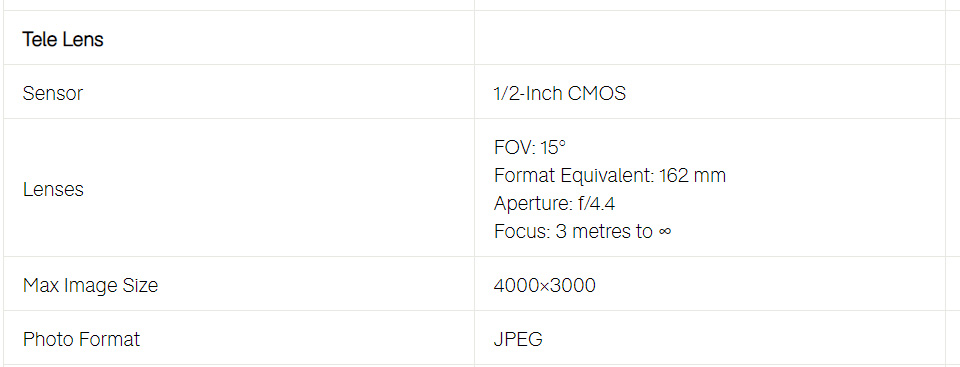Select the Photo Format label
The width and height of the screenshot is (960, 367).
coord(81,339)
